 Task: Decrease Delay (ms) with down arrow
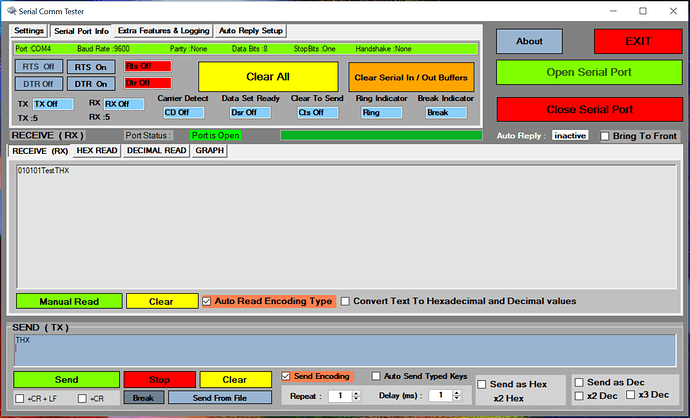[x=457, y=399]
